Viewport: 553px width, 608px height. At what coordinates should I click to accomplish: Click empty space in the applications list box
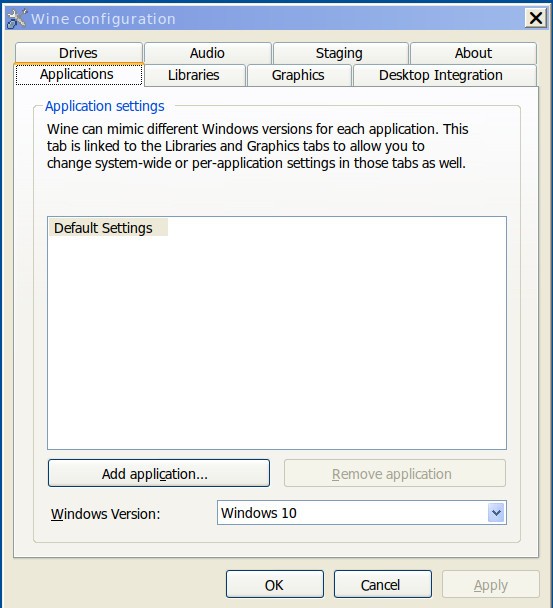(x=277, y=341)
